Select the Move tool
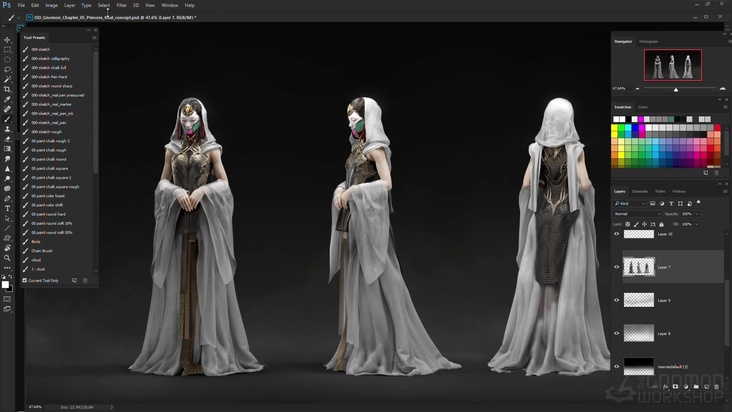Screen dimensions: 732x412 pyautogui.click(x=7, y=40)
